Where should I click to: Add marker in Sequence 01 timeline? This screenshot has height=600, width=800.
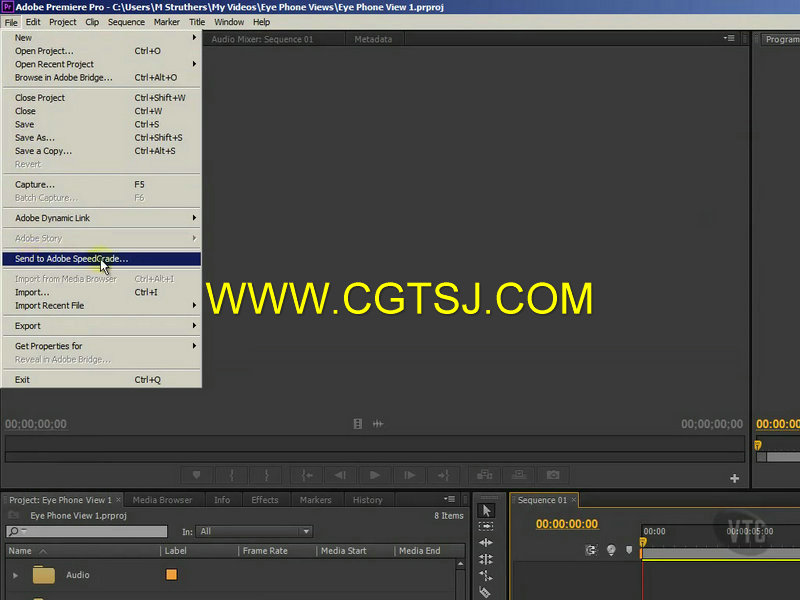pos(629,550)
